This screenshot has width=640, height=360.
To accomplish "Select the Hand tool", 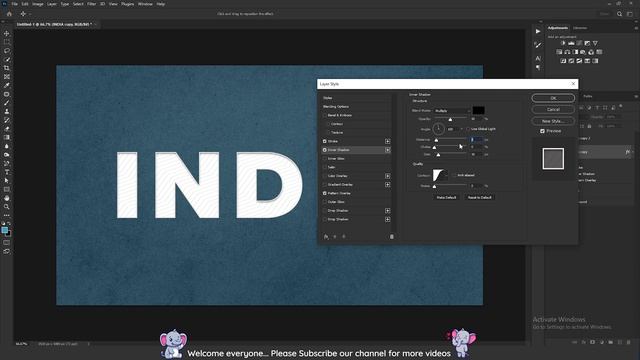I will [7, 198].
